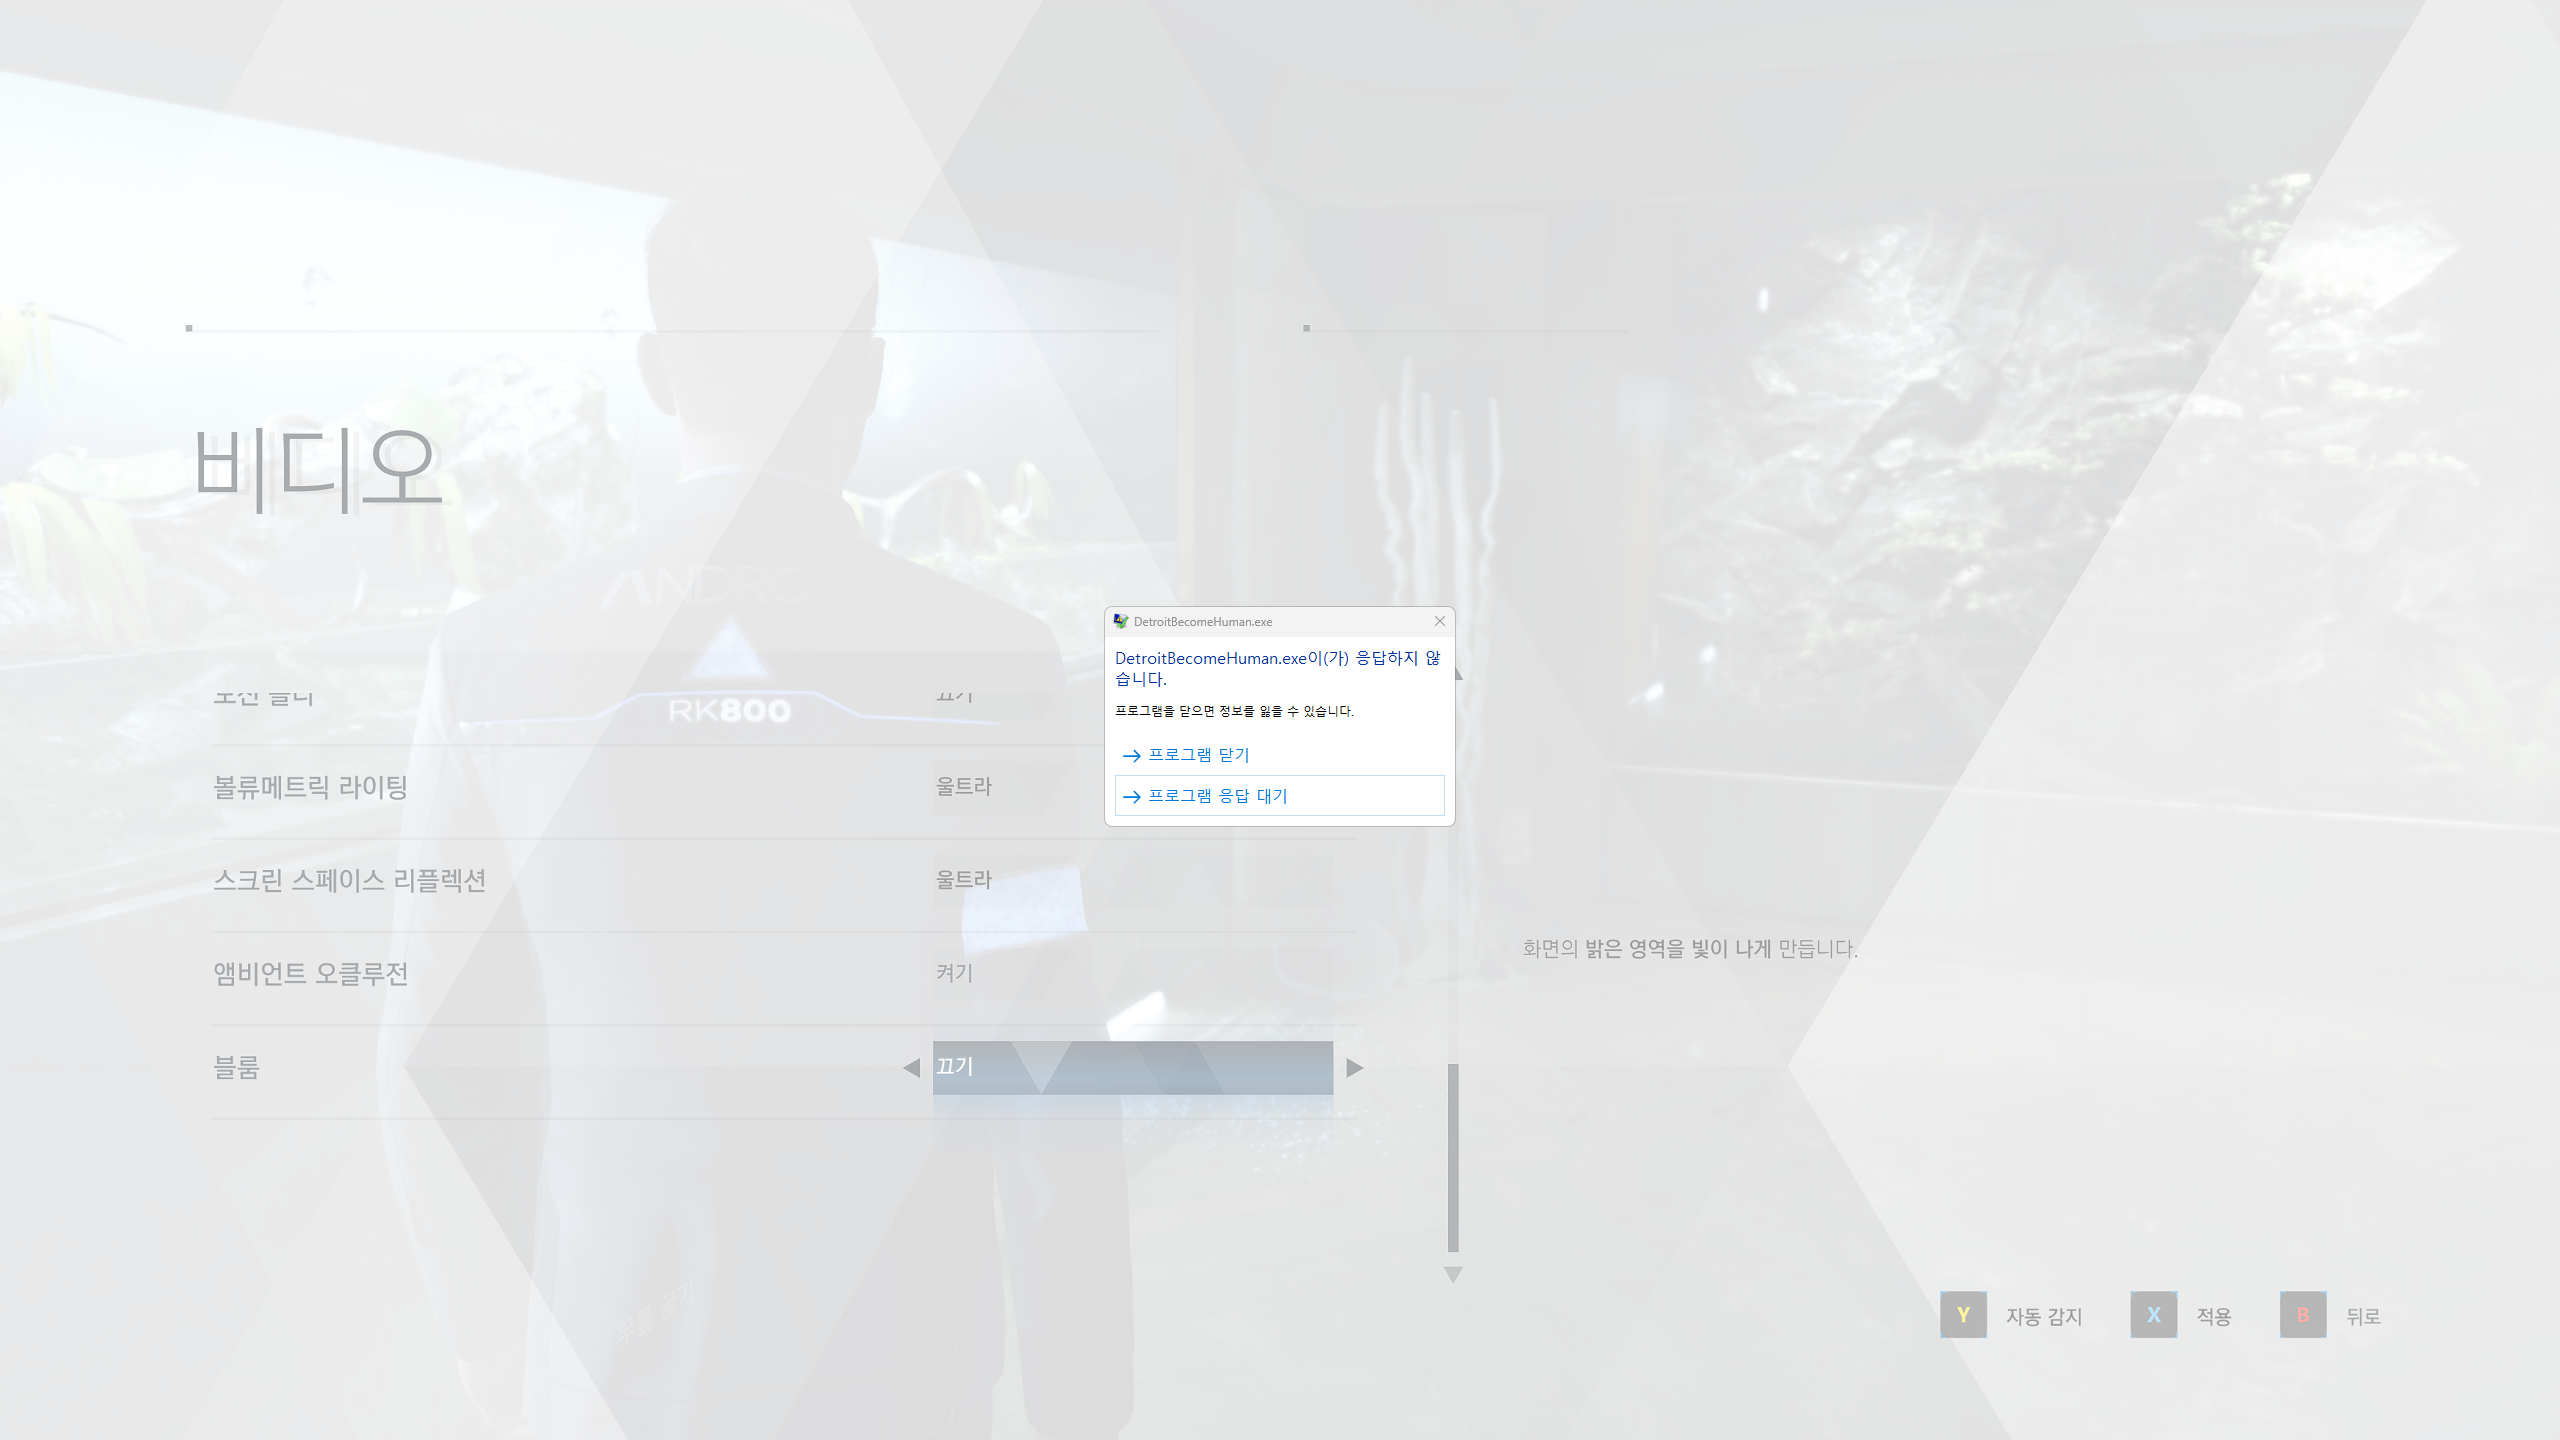Click the left arrow next to 블룸 value
2560x1440 pixels.
pyautogui.click(x=911, y=1067)
